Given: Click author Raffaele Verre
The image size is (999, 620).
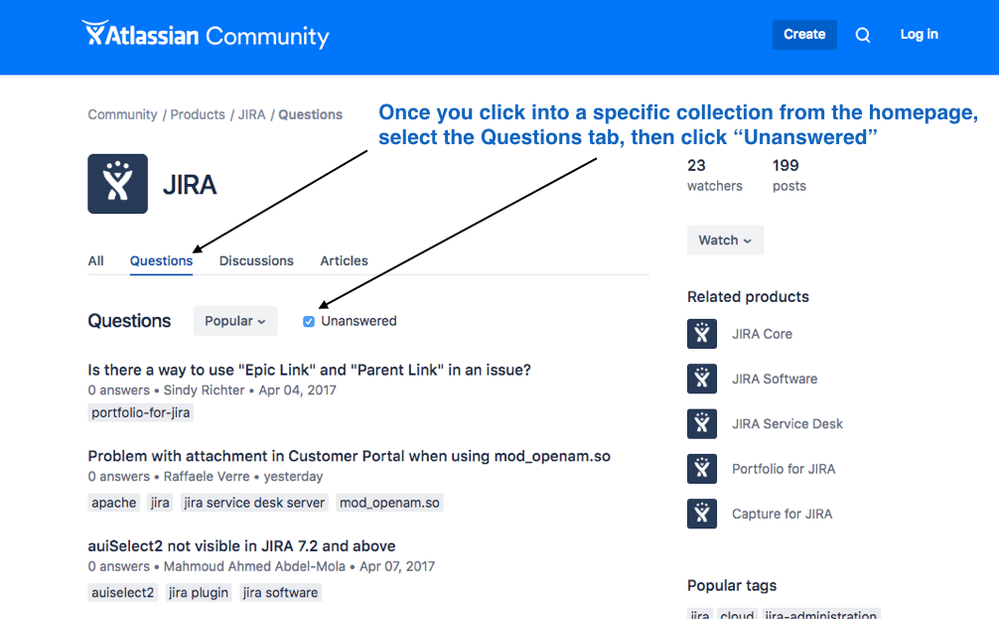Looking at the screenshot, I should pyautogui.click(x=206, y=477).
